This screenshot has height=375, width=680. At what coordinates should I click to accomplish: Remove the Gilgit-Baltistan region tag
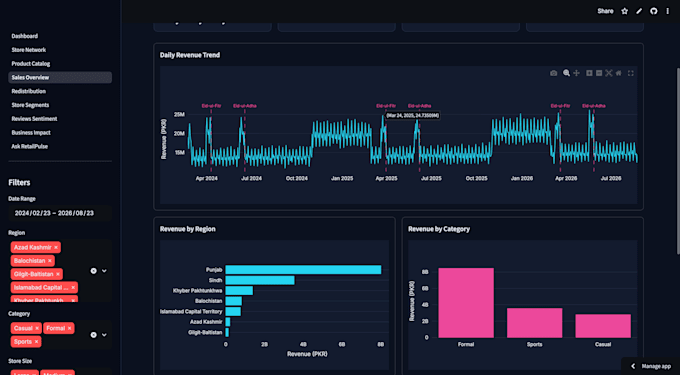point(58,274)
